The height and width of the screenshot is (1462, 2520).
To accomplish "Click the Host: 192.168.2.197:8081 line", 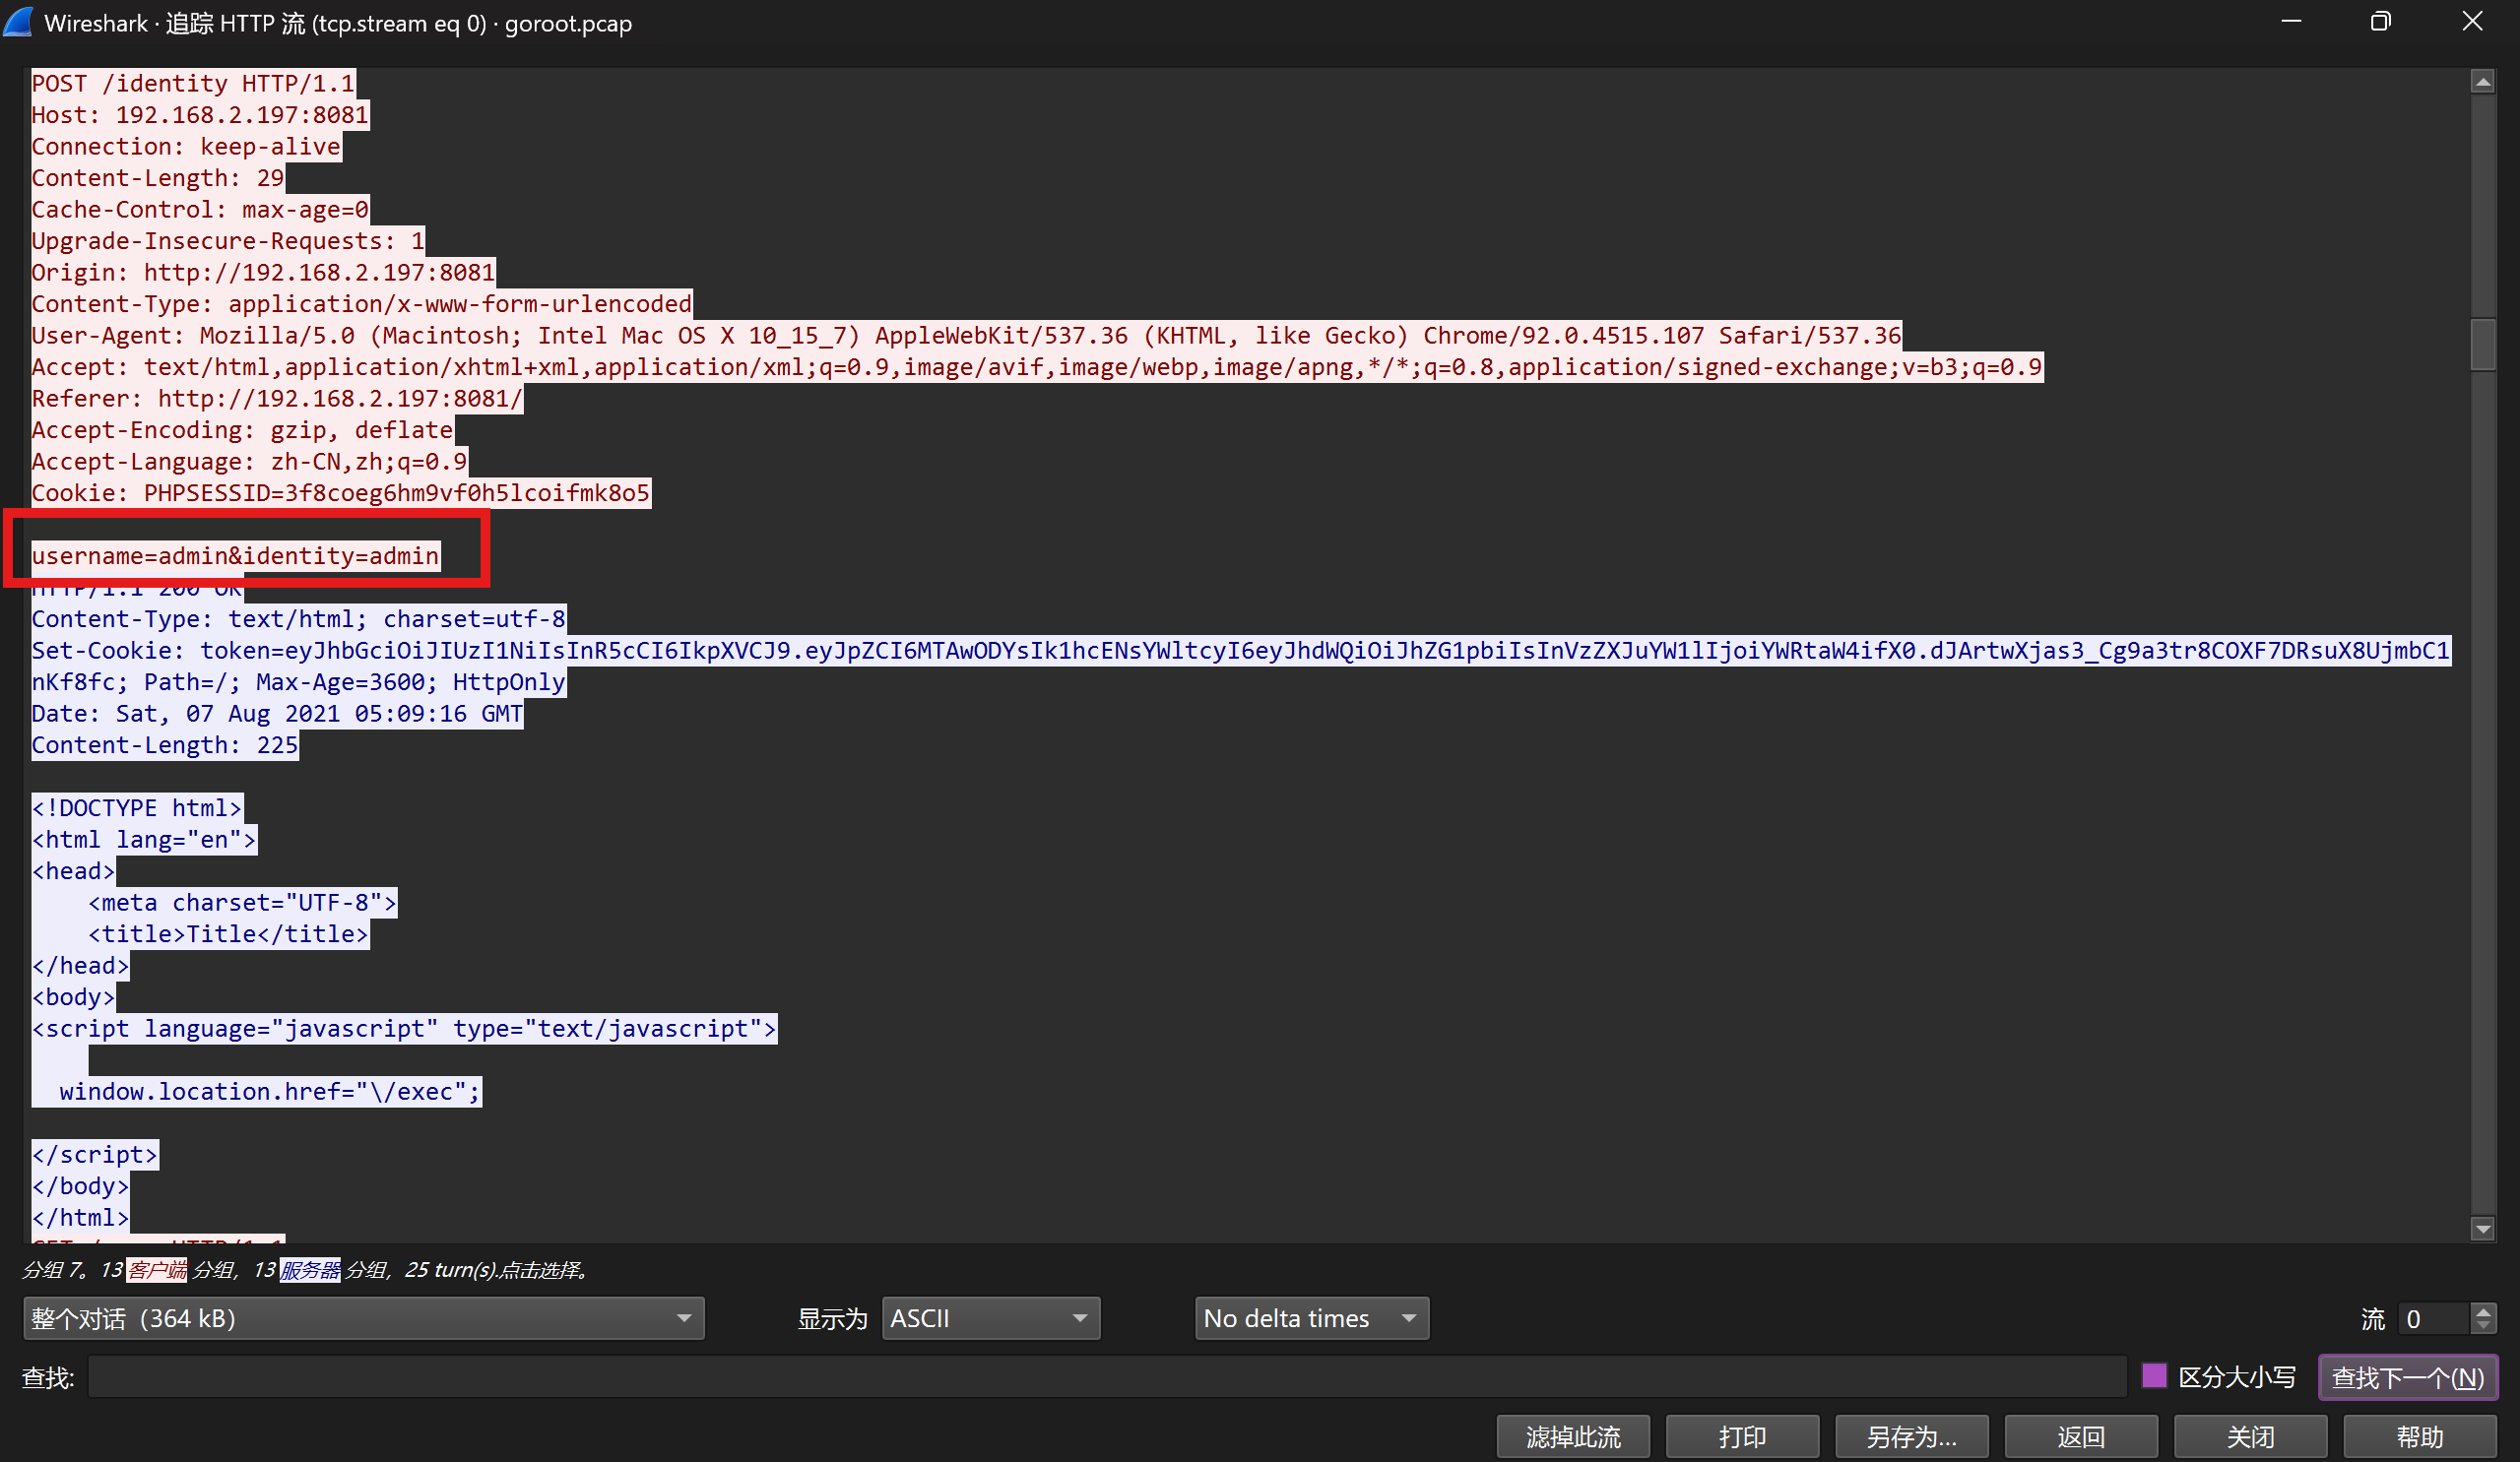I will (x=200, y=115).
